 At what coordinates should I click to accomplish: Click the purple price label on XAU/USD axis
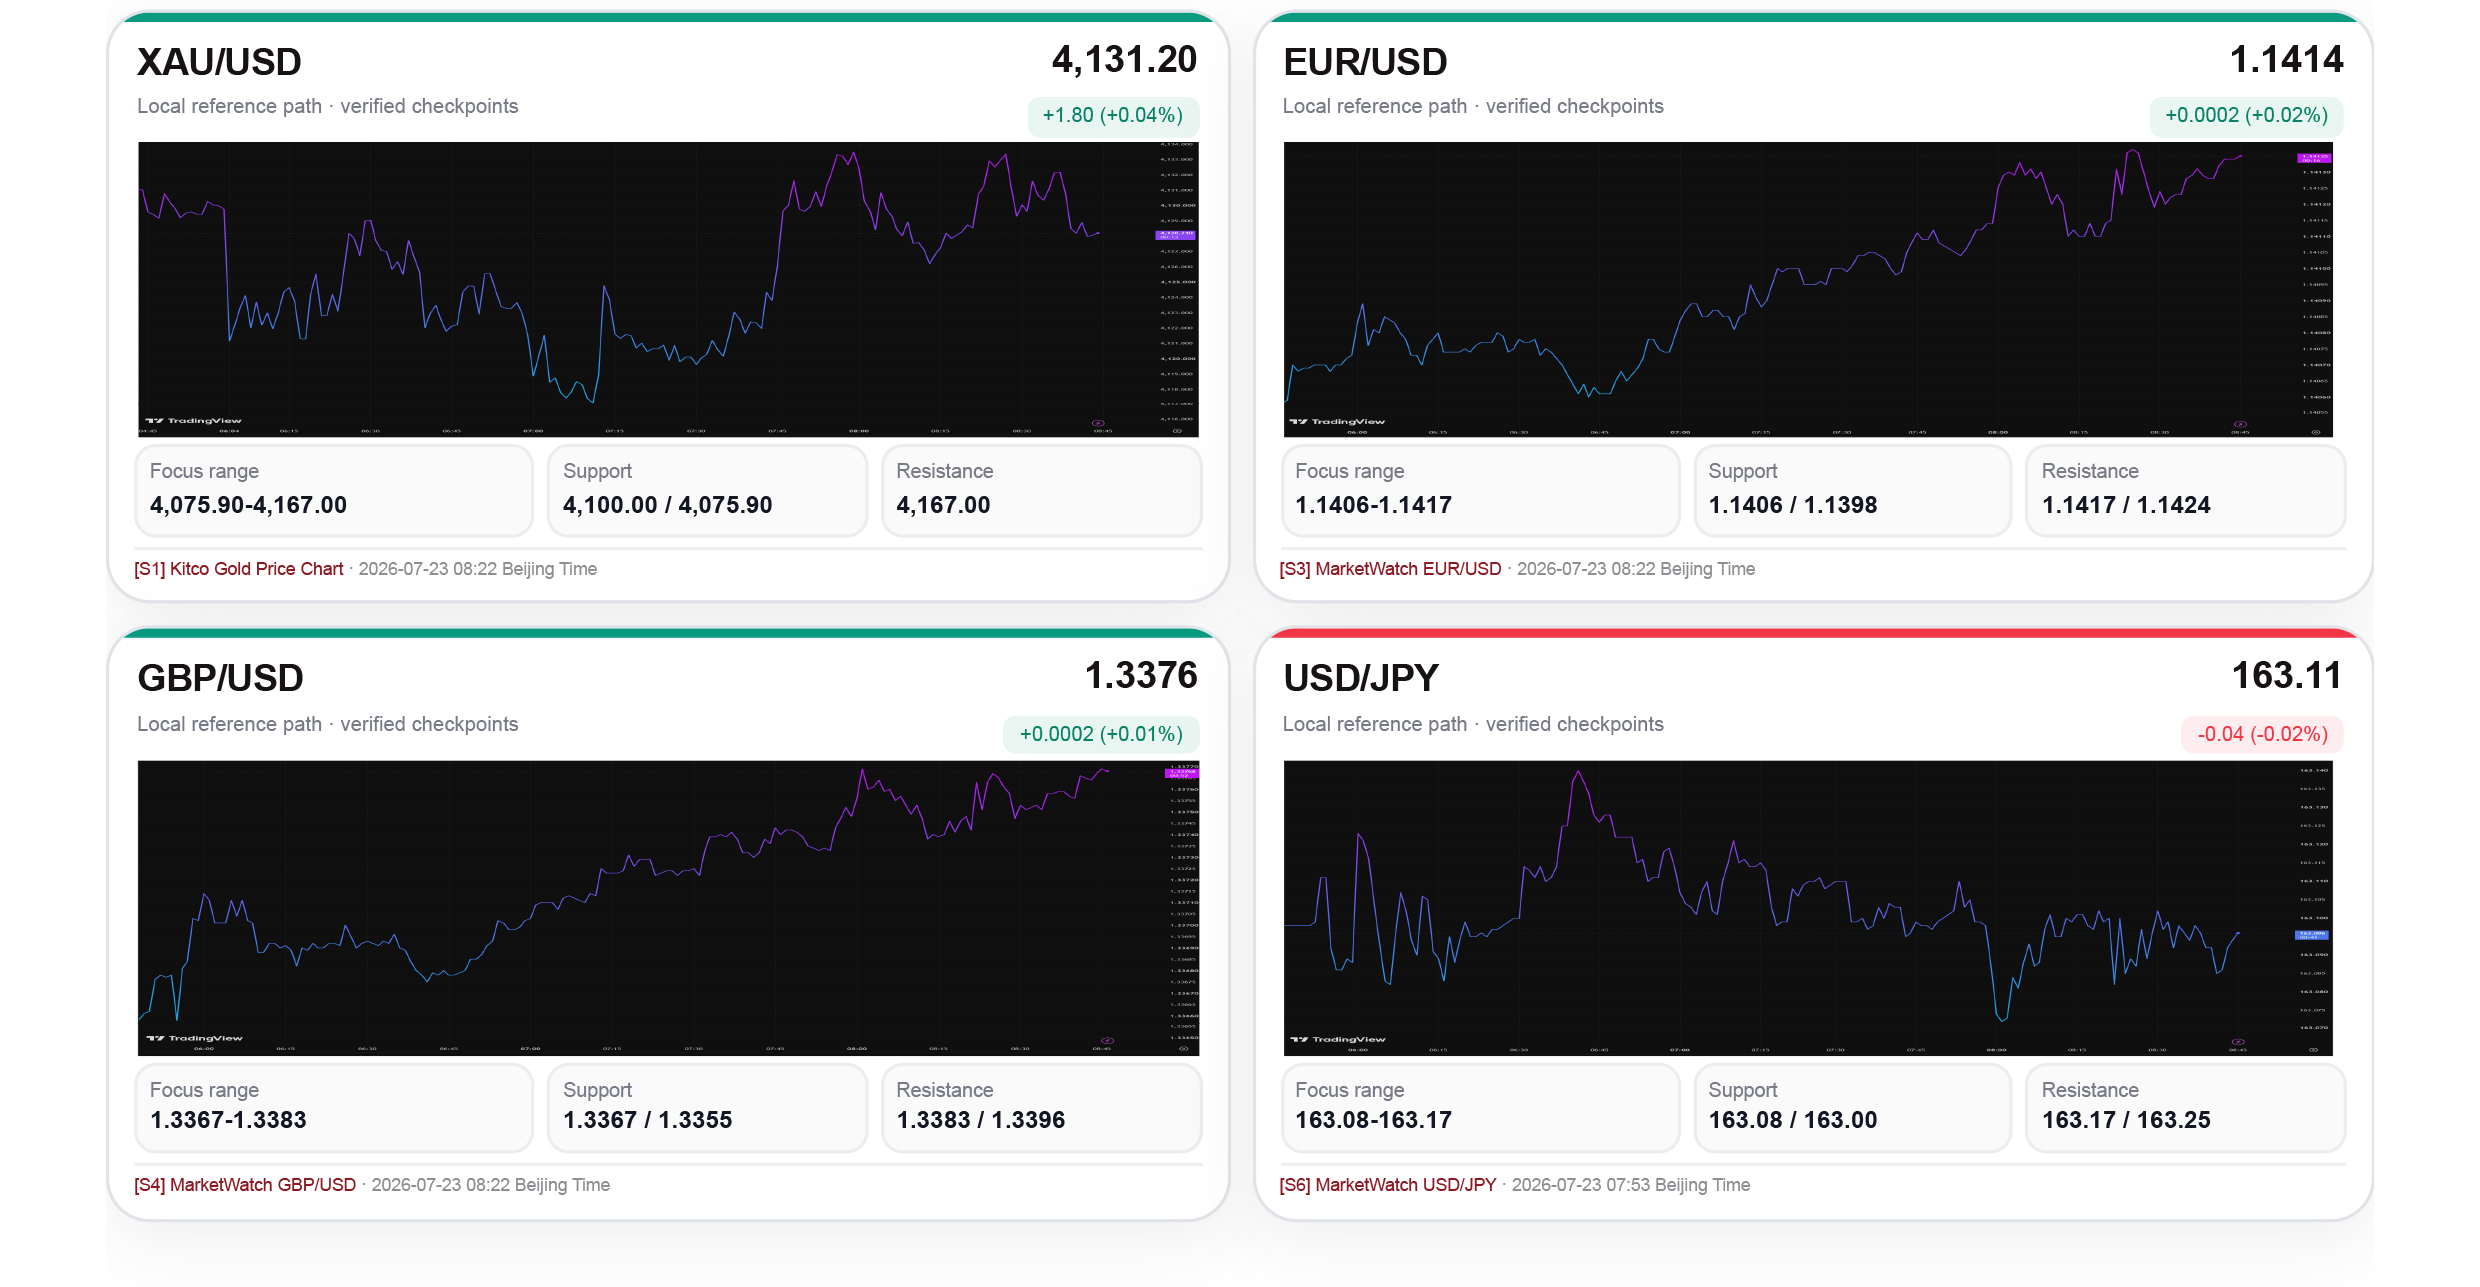tap(1175, 235)
